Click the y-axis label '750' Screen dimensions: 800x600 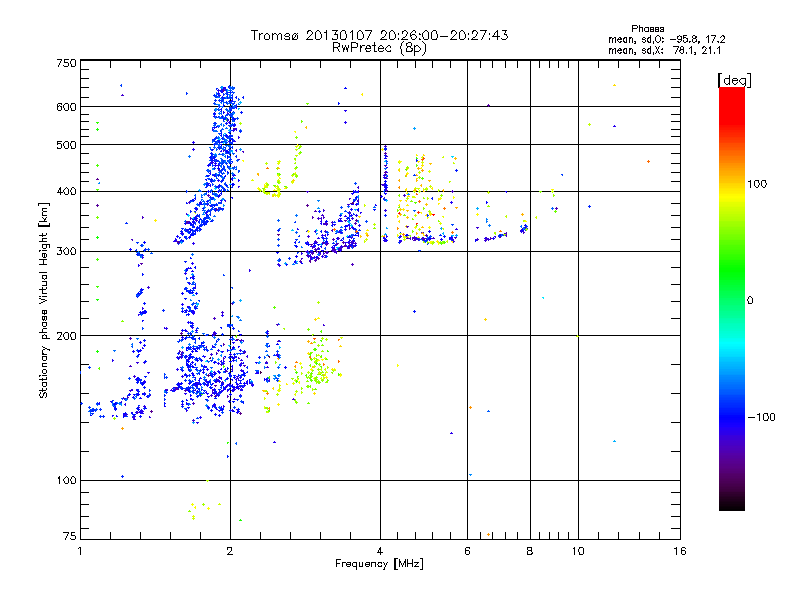coord(66,63)
